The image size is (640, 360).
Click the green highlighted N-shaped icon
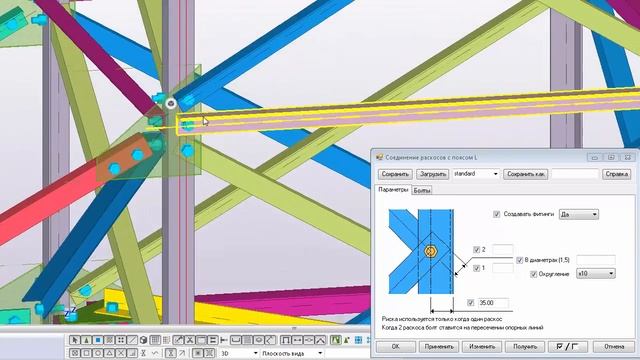tap(336, 340)
